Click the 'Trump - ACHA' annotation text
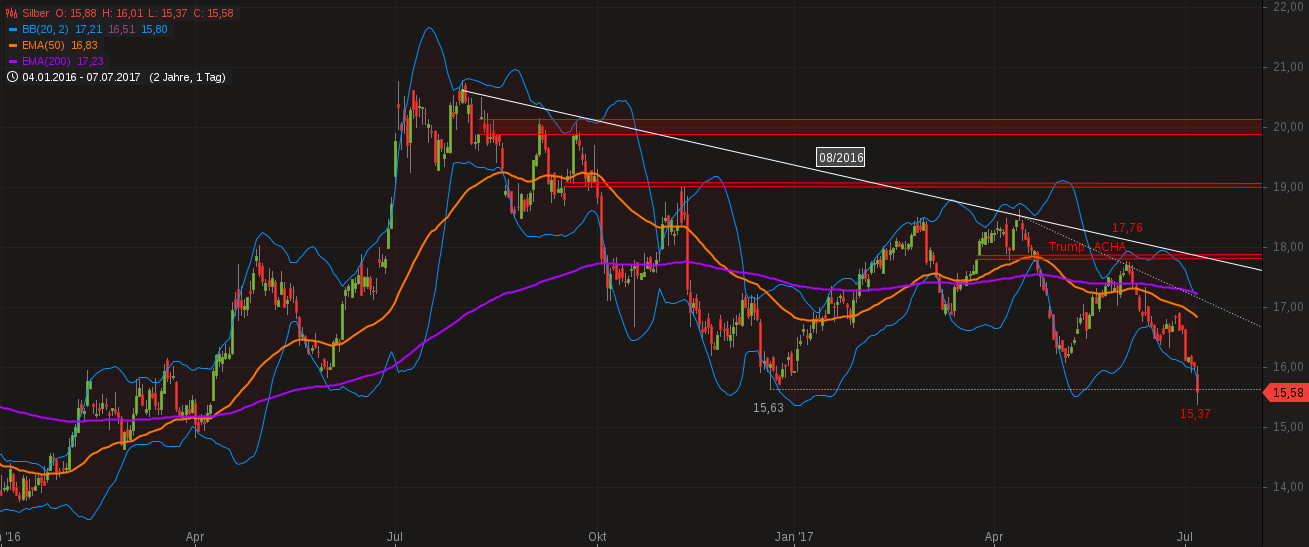This screenshot has width=1309, height=547. 1088,246
